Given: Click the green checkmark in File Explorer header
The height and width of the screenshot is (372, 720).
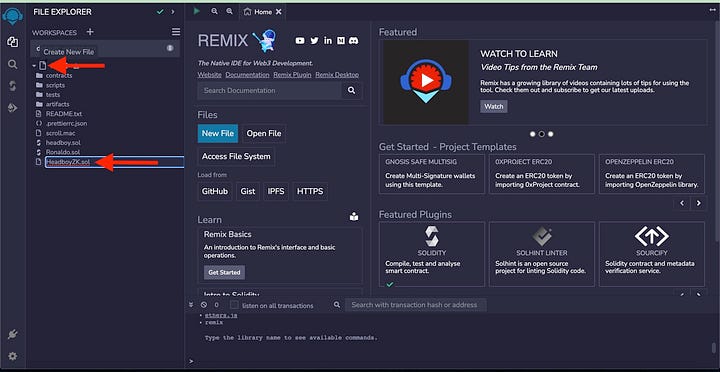Looking at the screenshot, I should point(160,12).
